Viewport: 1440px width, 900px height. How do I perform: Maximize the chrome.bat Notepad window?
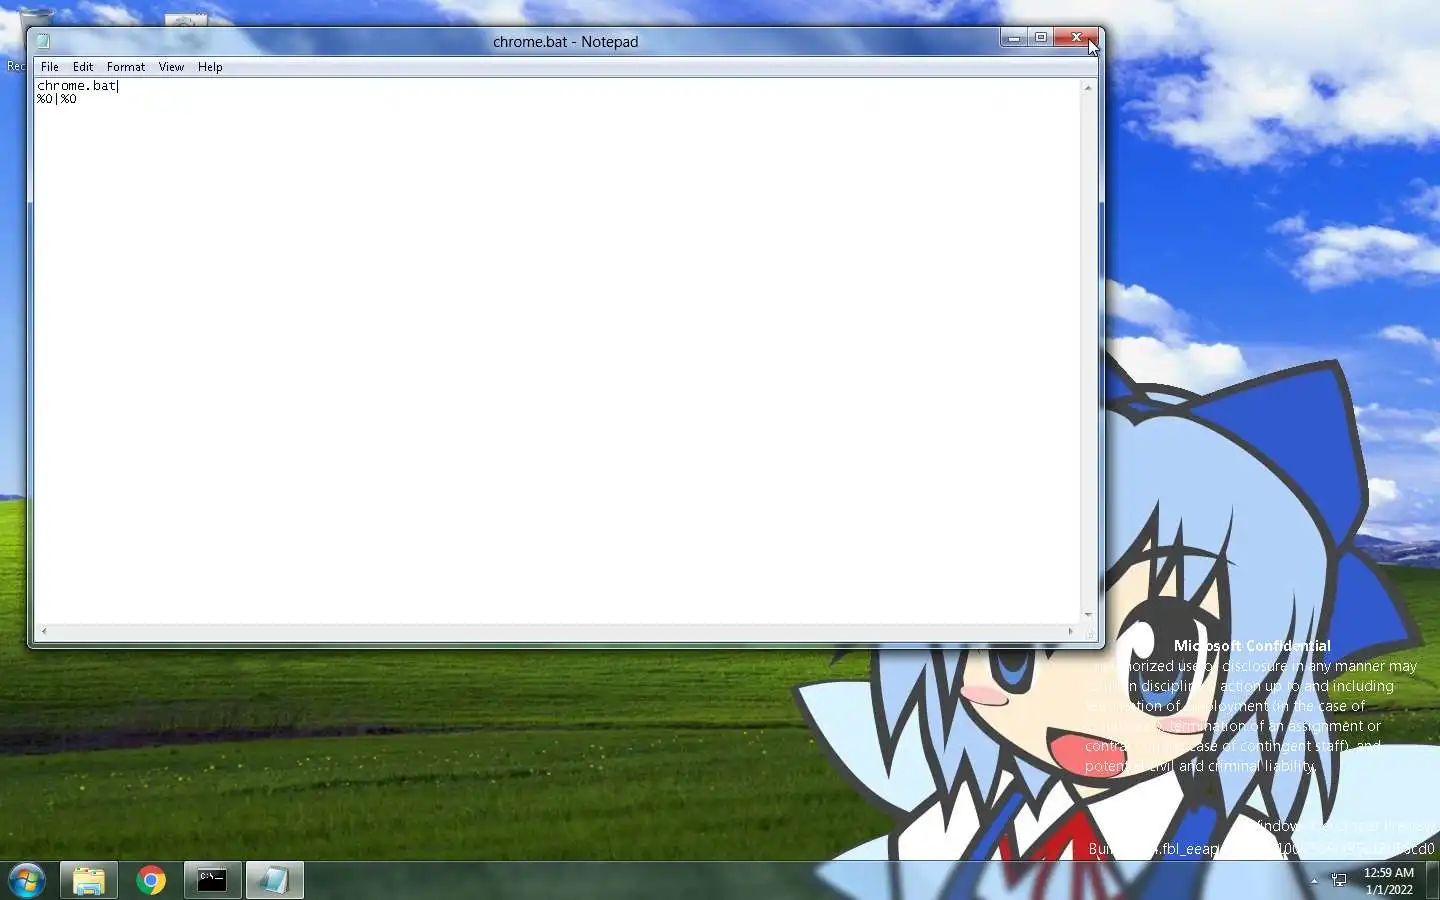[x=1040, y=38]
